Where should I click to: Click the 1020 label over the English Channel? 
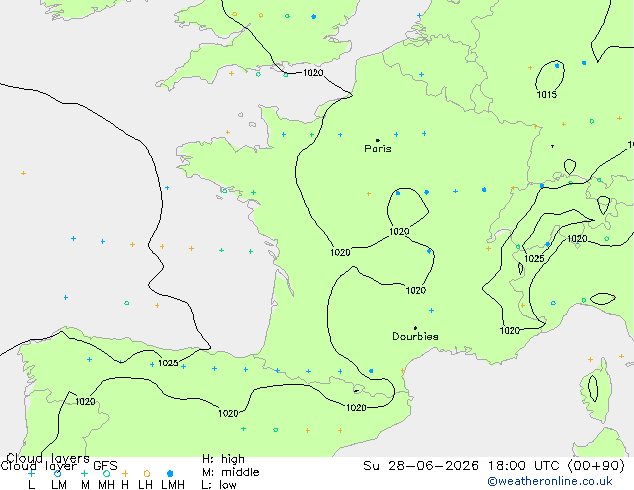tap(313, 73)
